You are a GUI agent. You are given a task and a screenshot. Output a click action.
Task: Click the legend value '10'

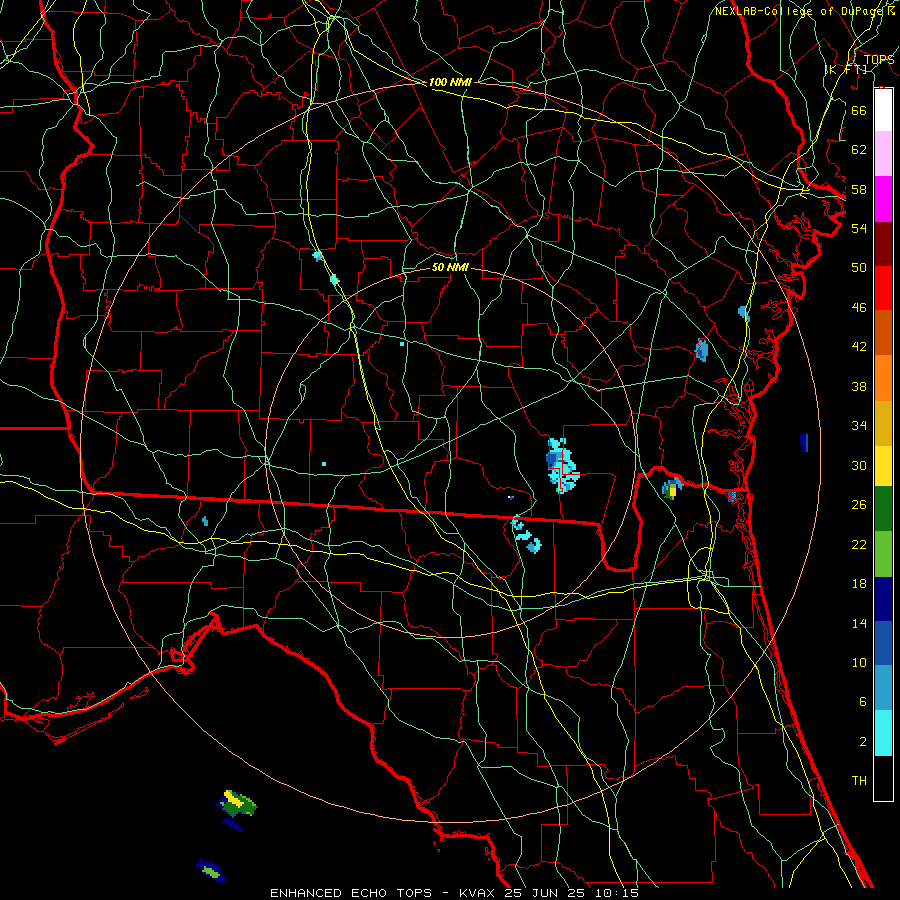(x=859, y=663)
